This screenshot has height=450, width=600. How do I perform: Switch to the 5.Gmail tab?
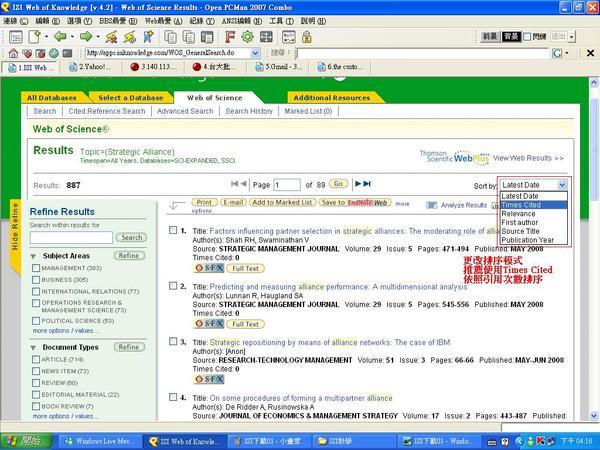point(279,67)
